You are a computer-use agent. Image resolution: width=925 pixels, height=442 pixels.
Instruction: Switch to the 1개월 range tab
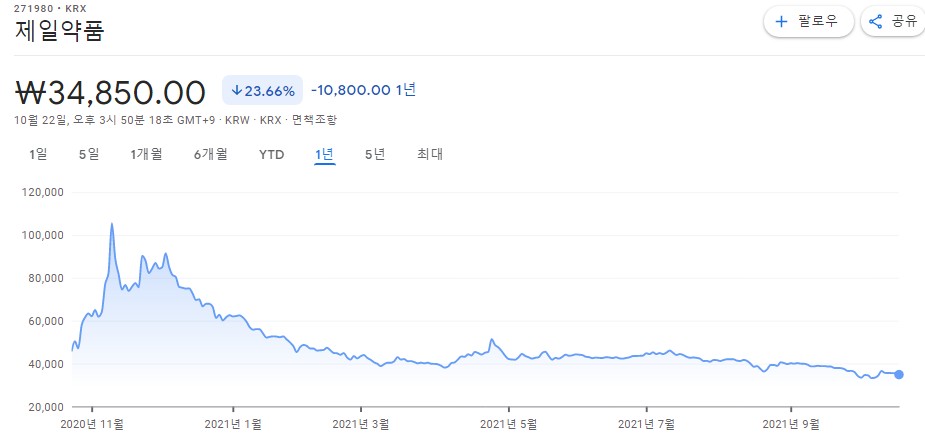coord(146,155)
